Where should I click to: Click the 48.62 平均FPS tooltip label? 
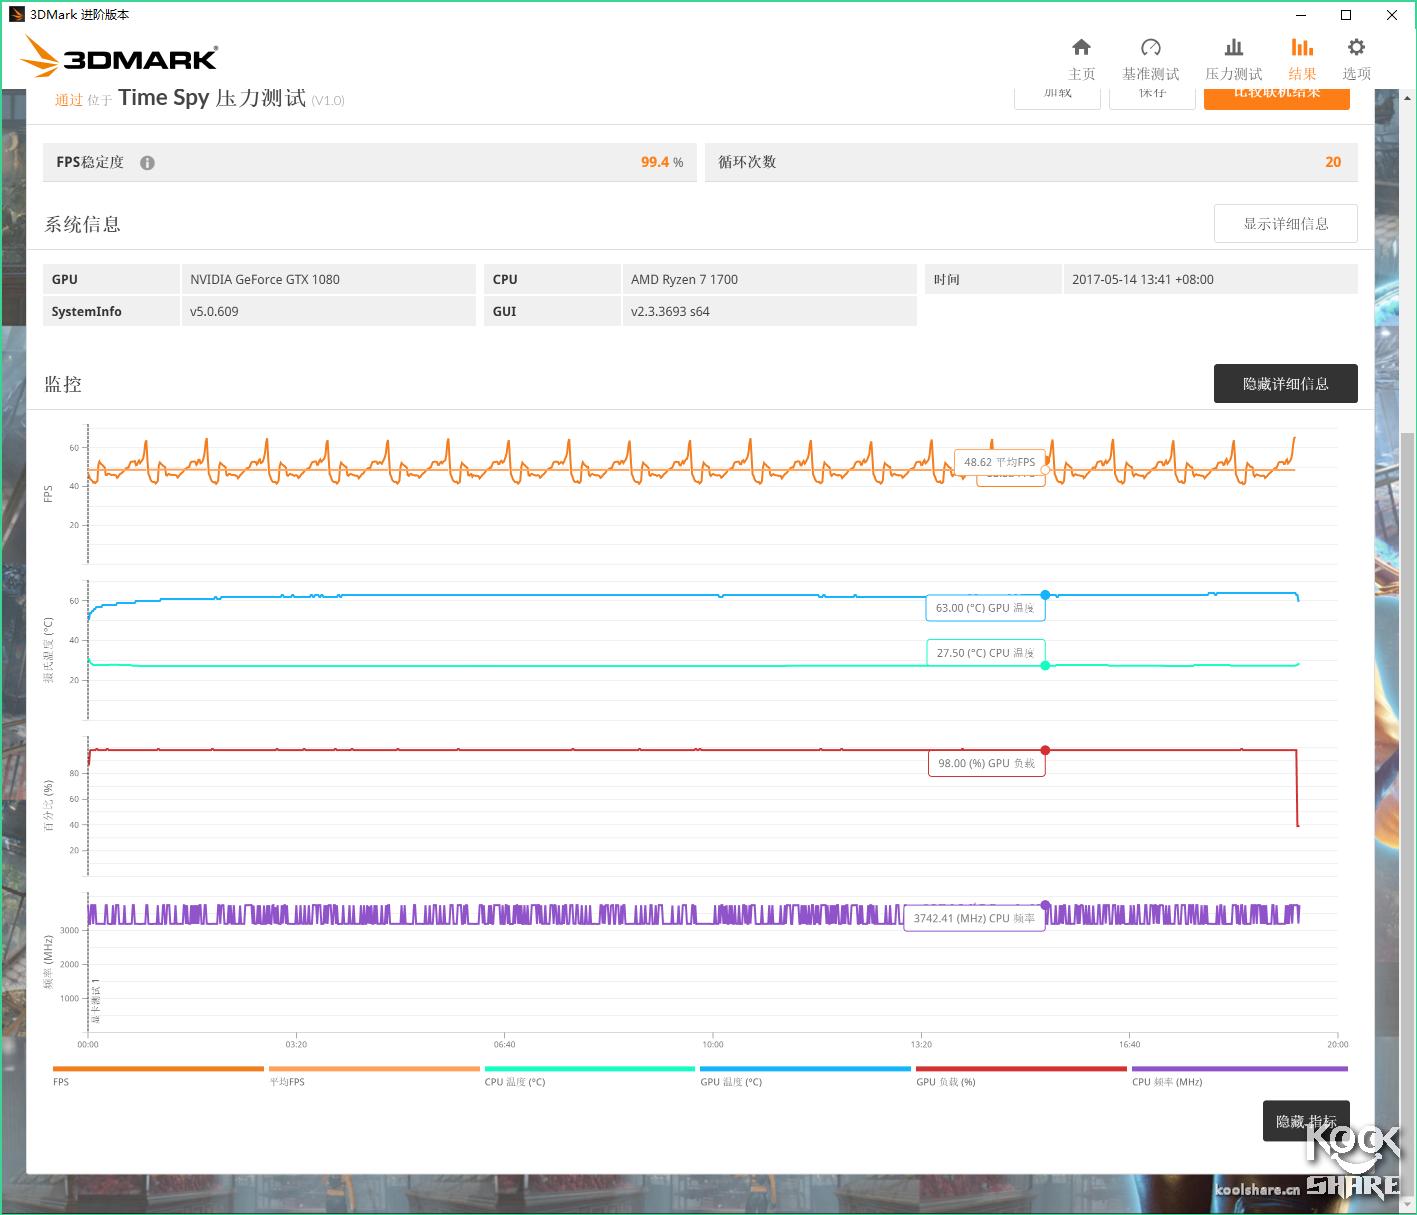pos(1000,462)
